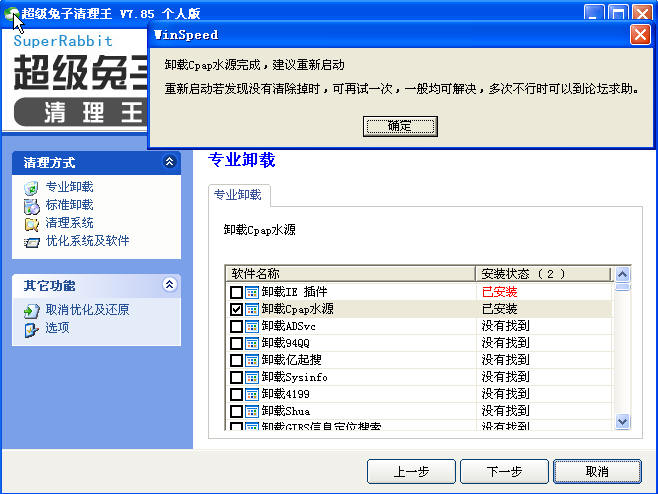Check the 卸载IE 插件 checkbox
The height and width of the screenshot is (494, 658).
[236, 292]
